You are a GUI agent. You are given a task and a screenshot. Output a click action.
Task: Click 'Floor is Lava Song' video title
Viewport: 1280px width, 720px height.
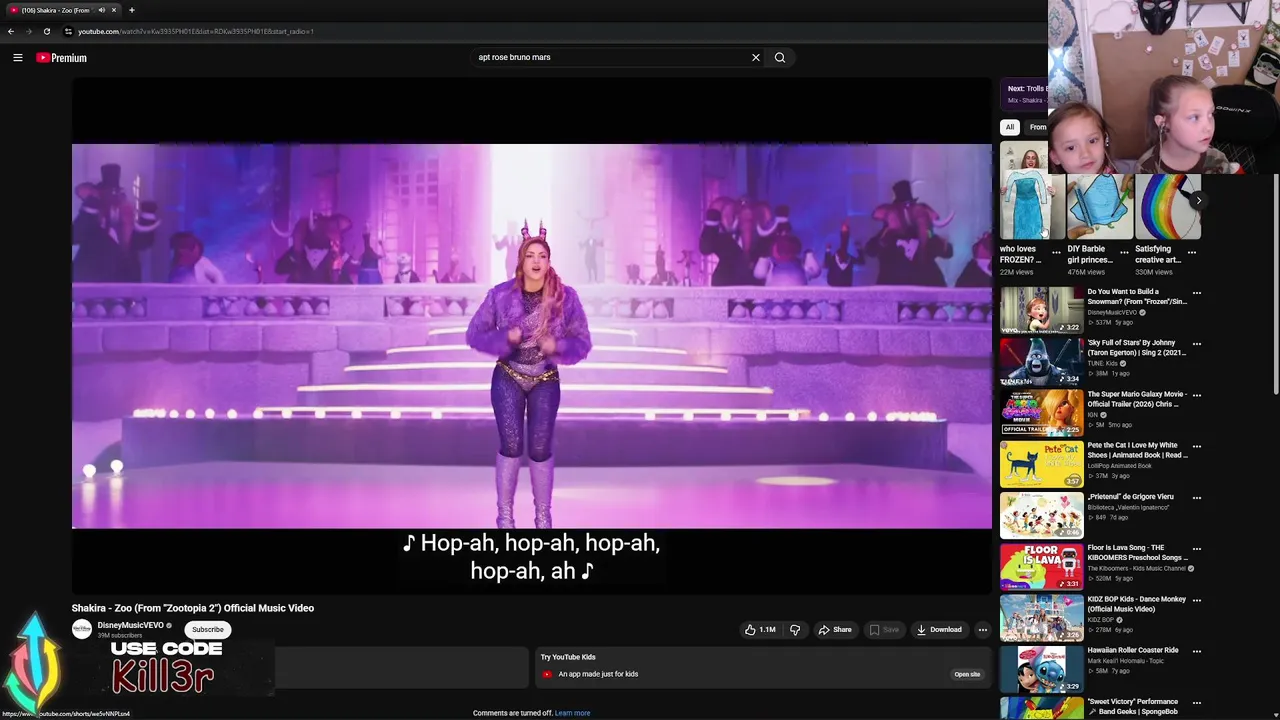(1137, 553)
